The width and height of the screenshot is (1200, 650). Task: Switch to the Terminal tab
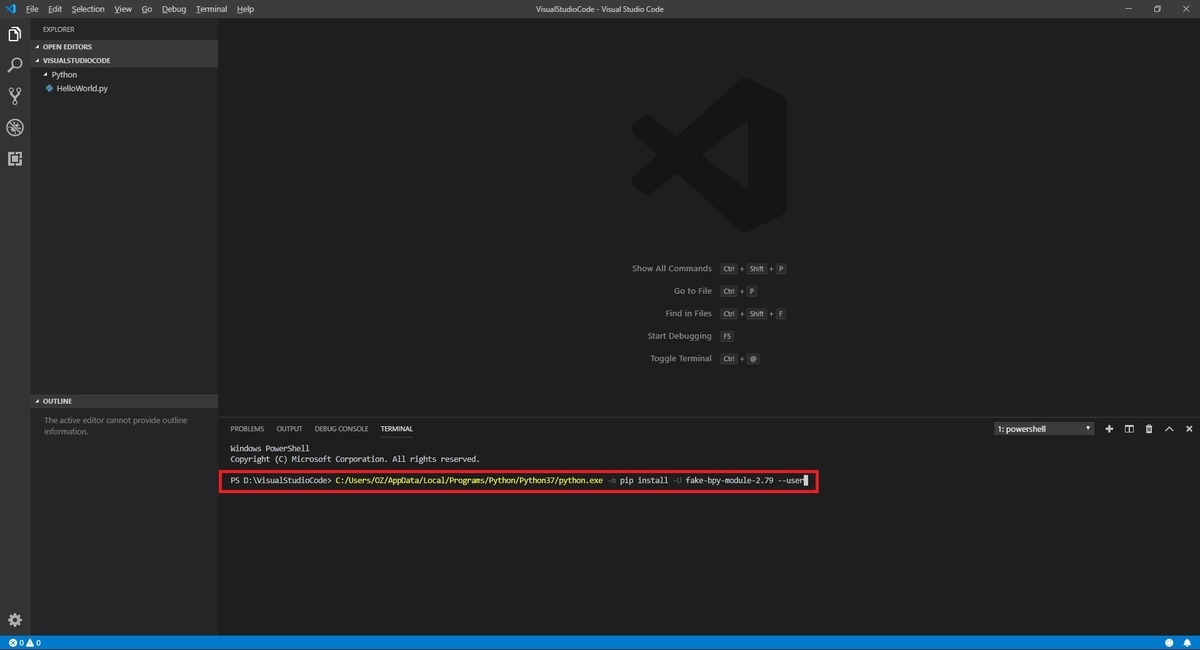396,429
